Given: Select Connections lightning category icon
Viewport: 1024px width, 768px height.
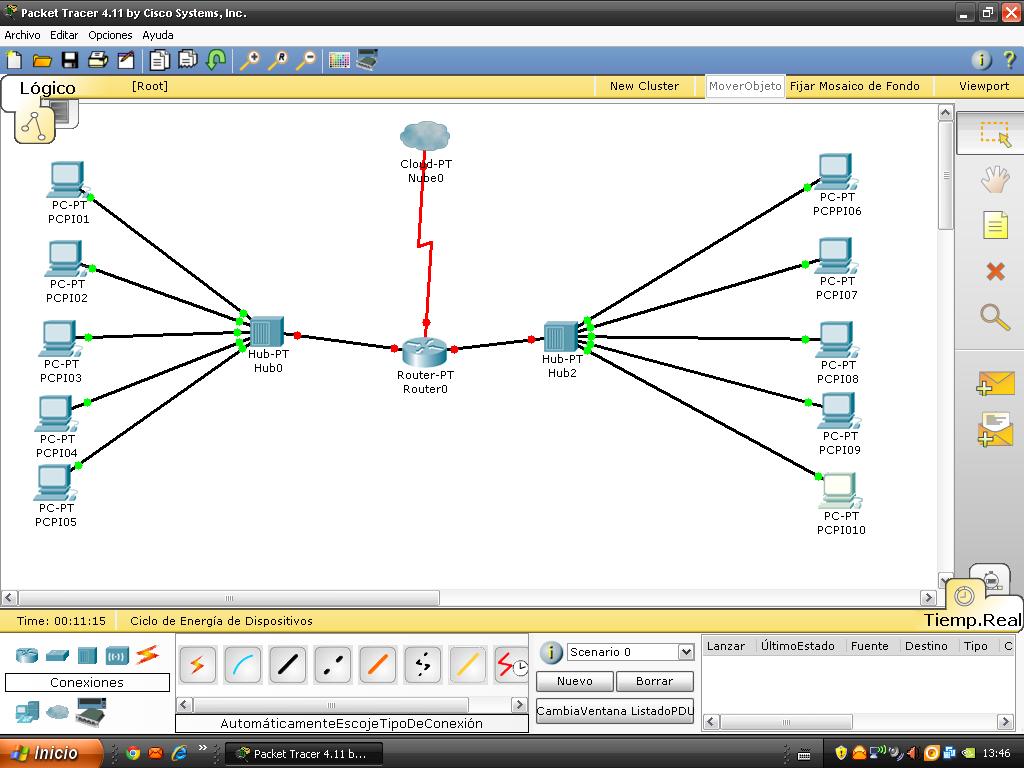Looking at the screenshot, I should [148, 654].
